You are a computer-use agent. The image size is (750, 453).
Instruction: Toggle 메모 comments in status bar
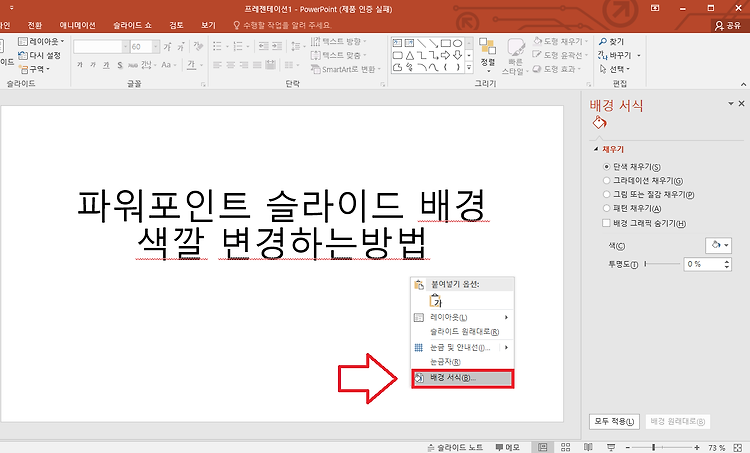tap(507, 448)
